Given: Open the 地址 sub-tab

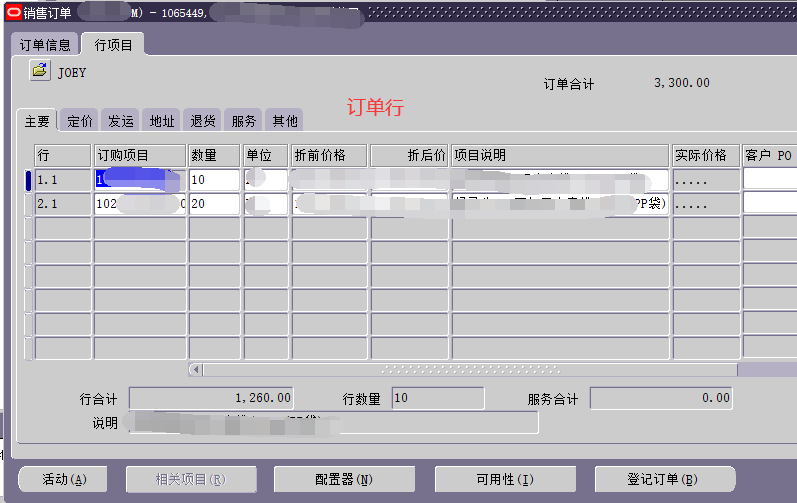Looking at the screenshot, I should 162,121.
